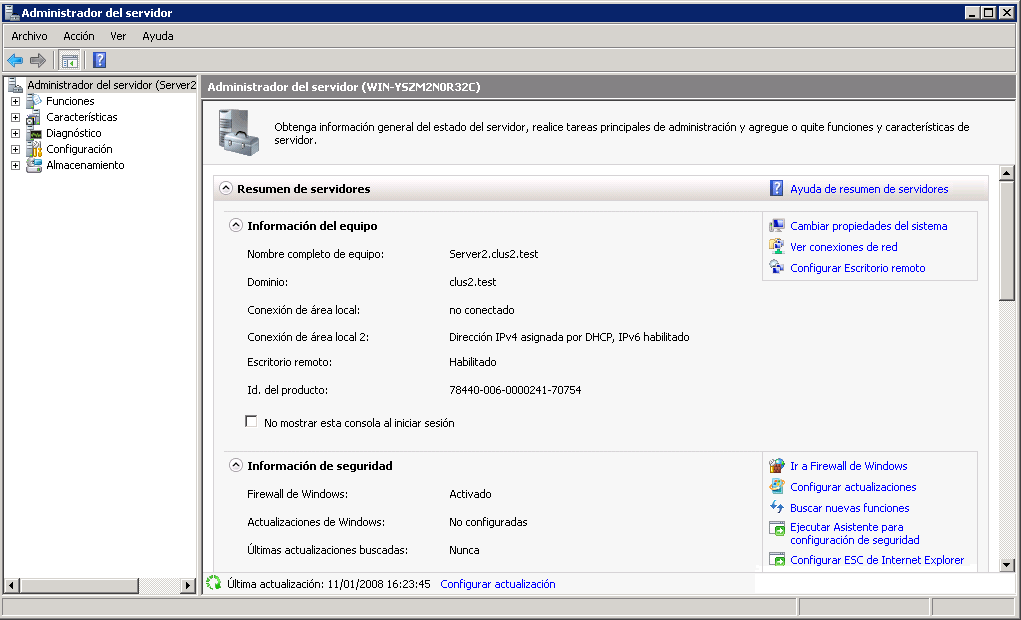The height and width of the screenshot is (620, 1021).
Task: Click the Forward arrow toolbar icon
Action: point(38,61)
